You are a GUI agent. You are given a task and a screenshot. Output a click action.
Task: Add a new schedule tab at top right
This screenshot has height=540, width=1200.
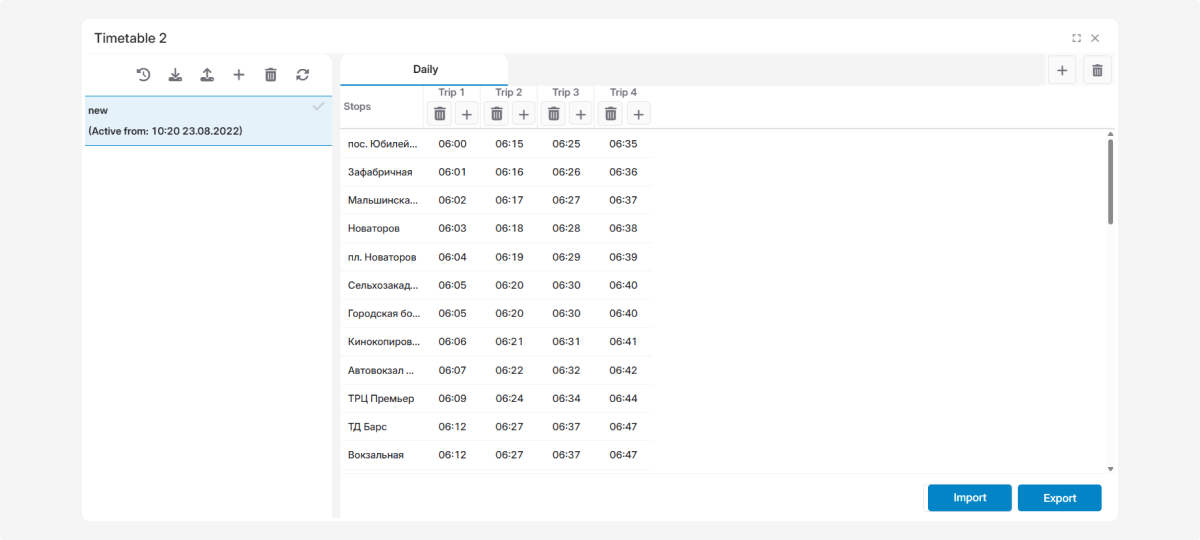coord(1062,70)
